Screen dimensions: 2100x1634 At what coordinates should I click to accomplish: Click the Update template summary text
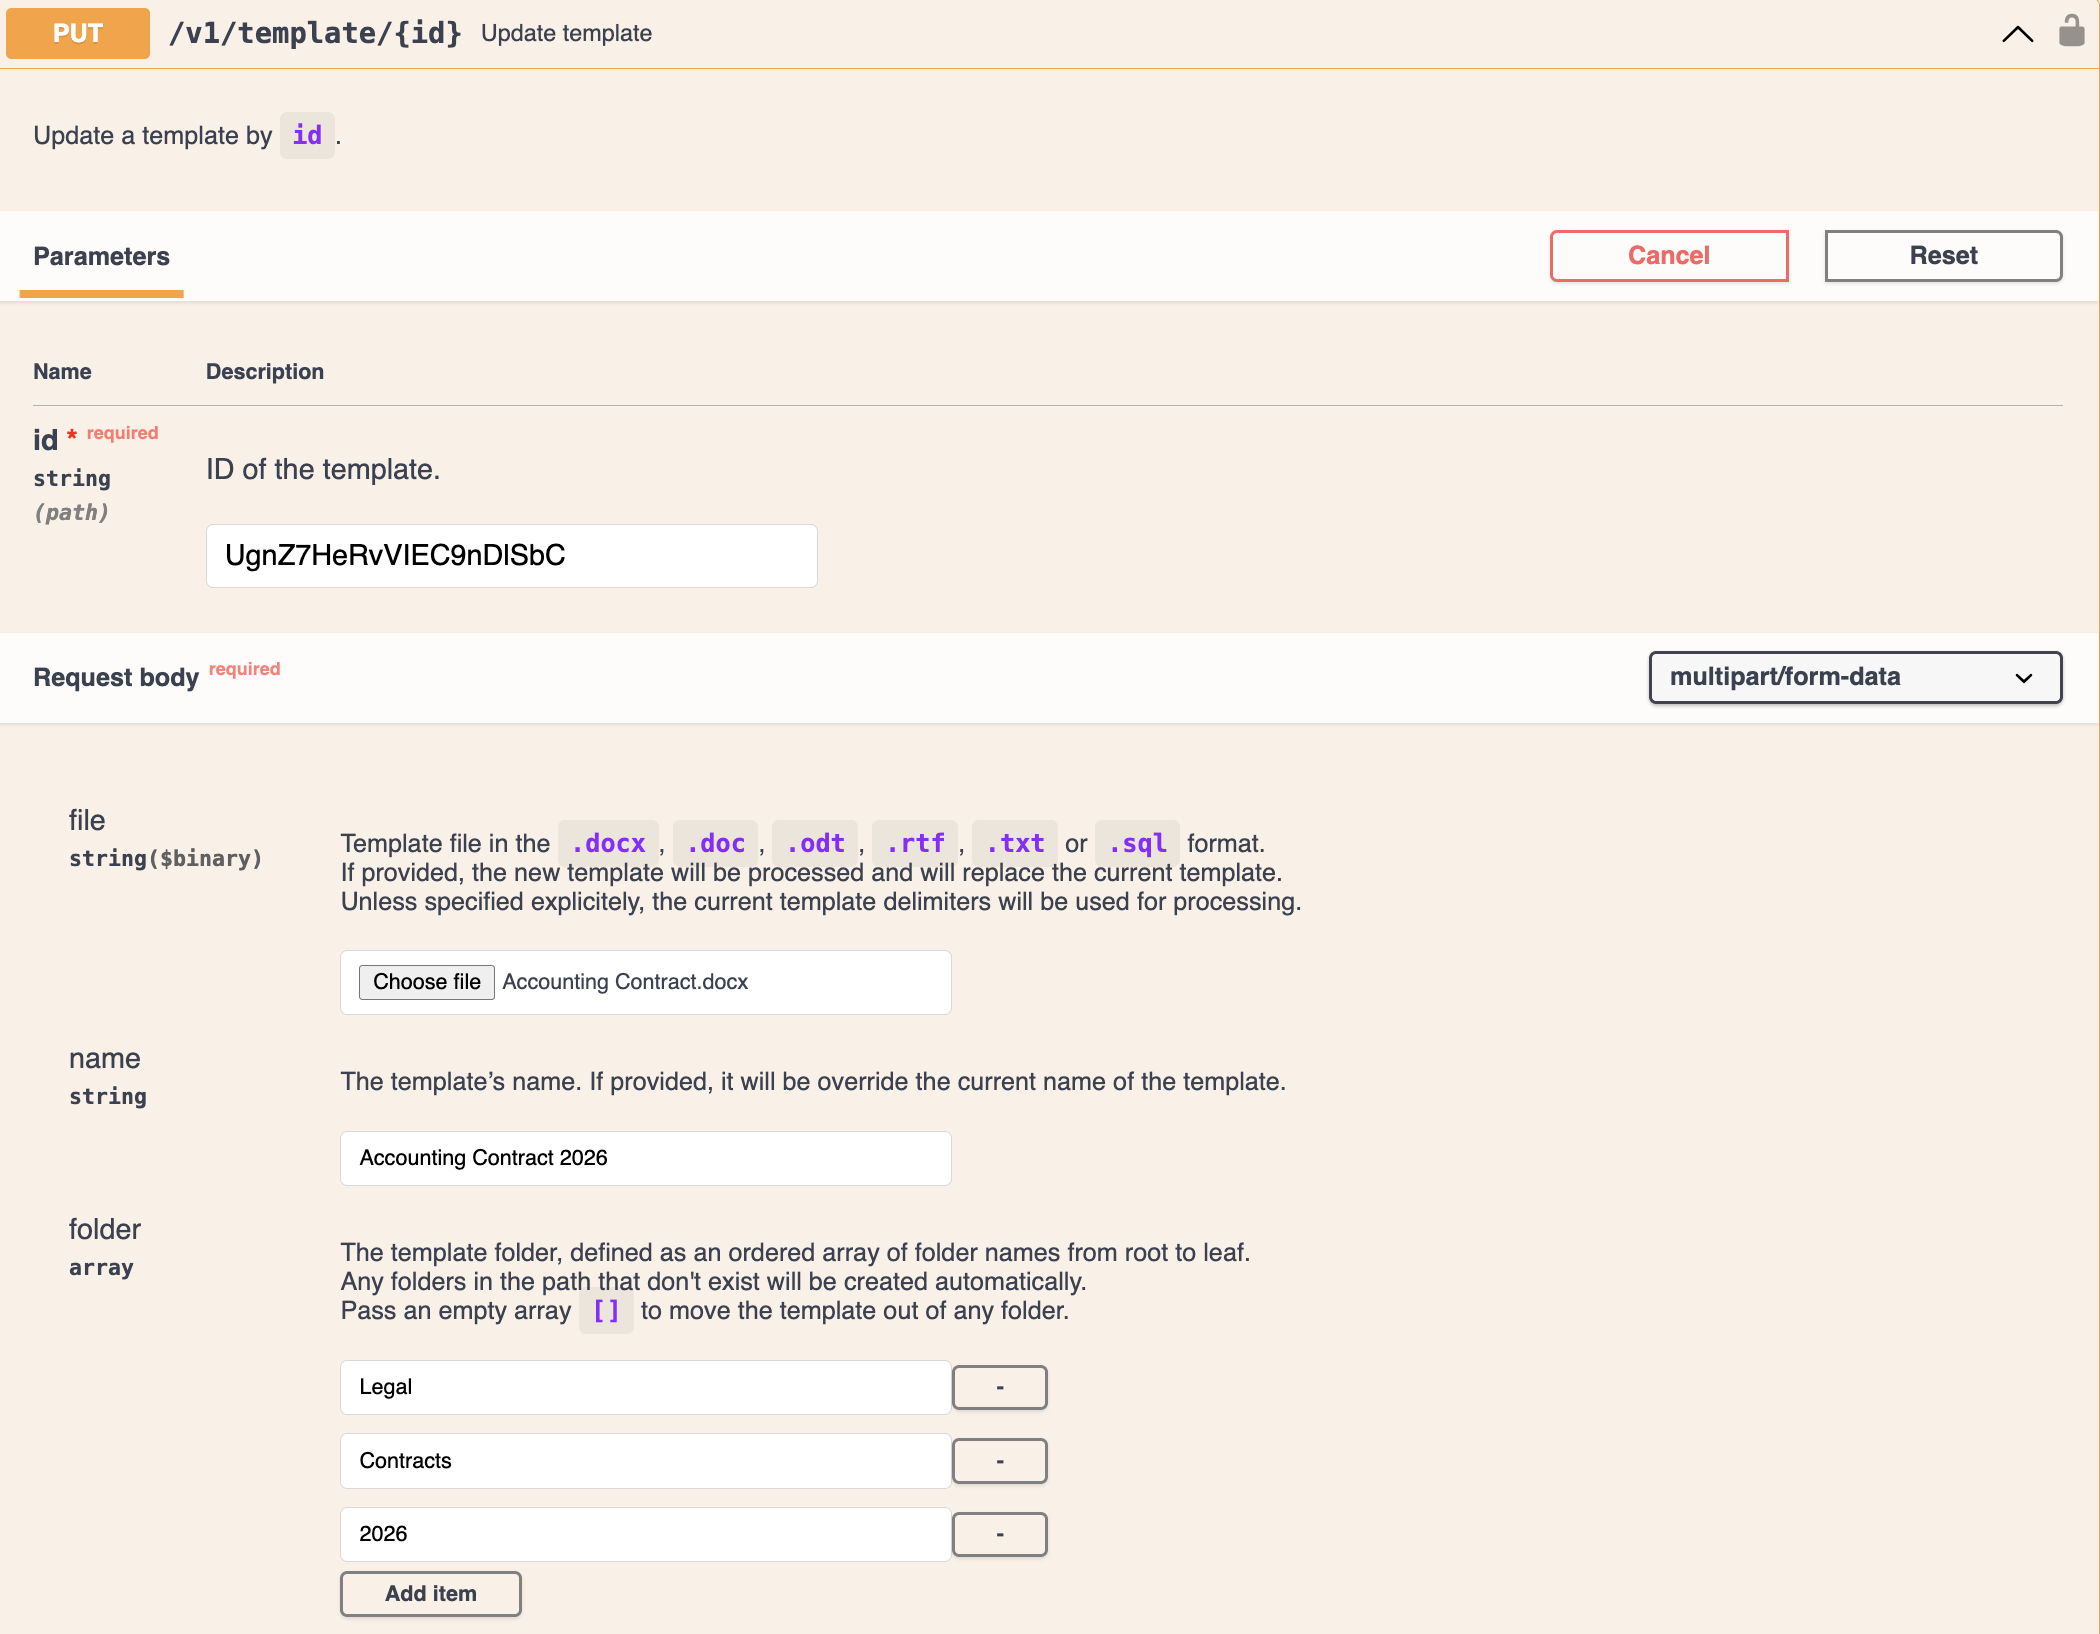[566, 33]
